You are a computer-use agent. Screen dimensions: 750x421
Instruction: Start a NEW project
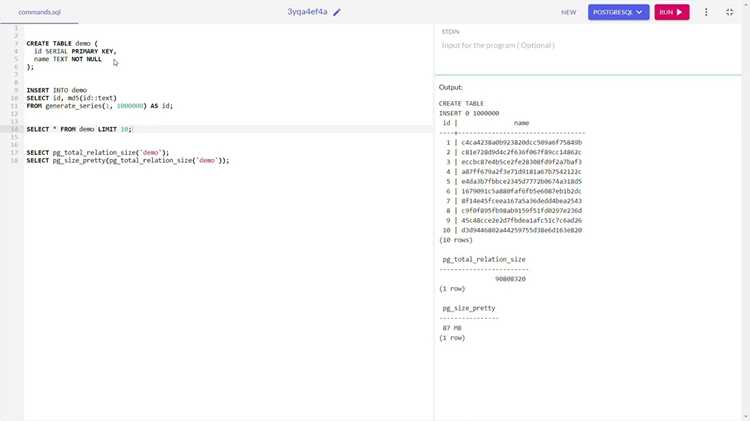pyautogui.click(x=568, y=12)
